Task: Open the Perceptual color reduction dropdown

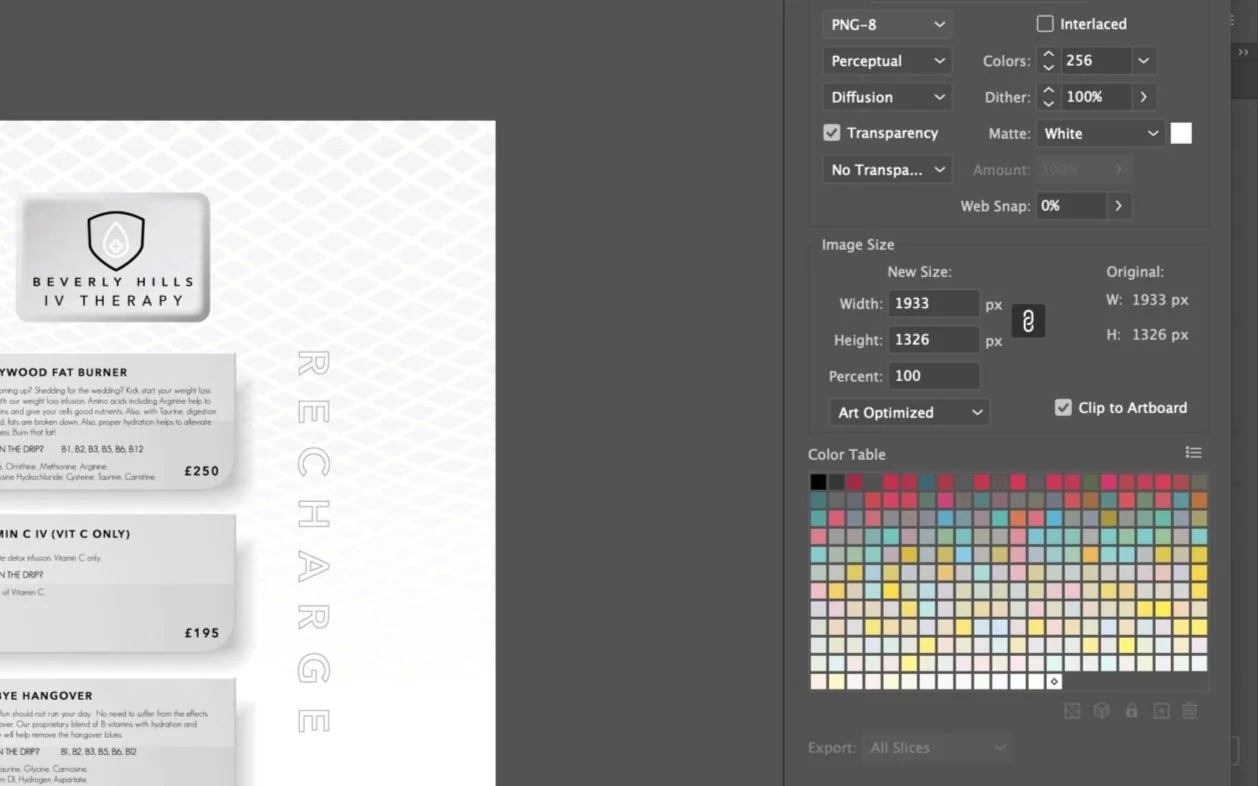Action: coord(887,61)
